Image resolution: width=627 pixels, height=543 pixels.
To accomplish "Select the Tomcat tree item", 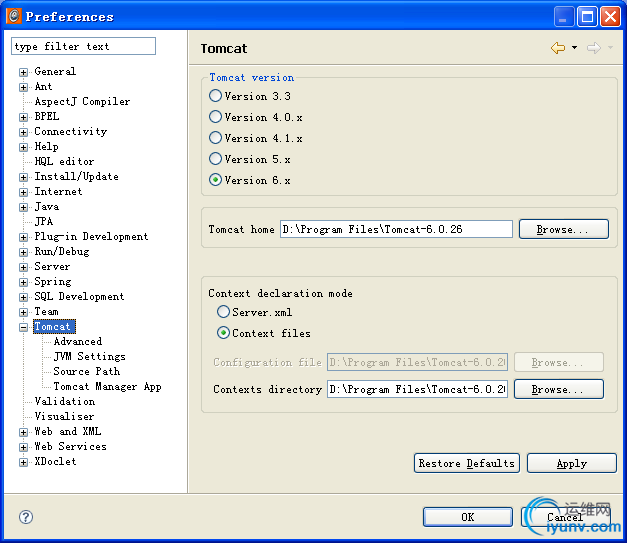I will pyautogui.click(x=52, y=327).
